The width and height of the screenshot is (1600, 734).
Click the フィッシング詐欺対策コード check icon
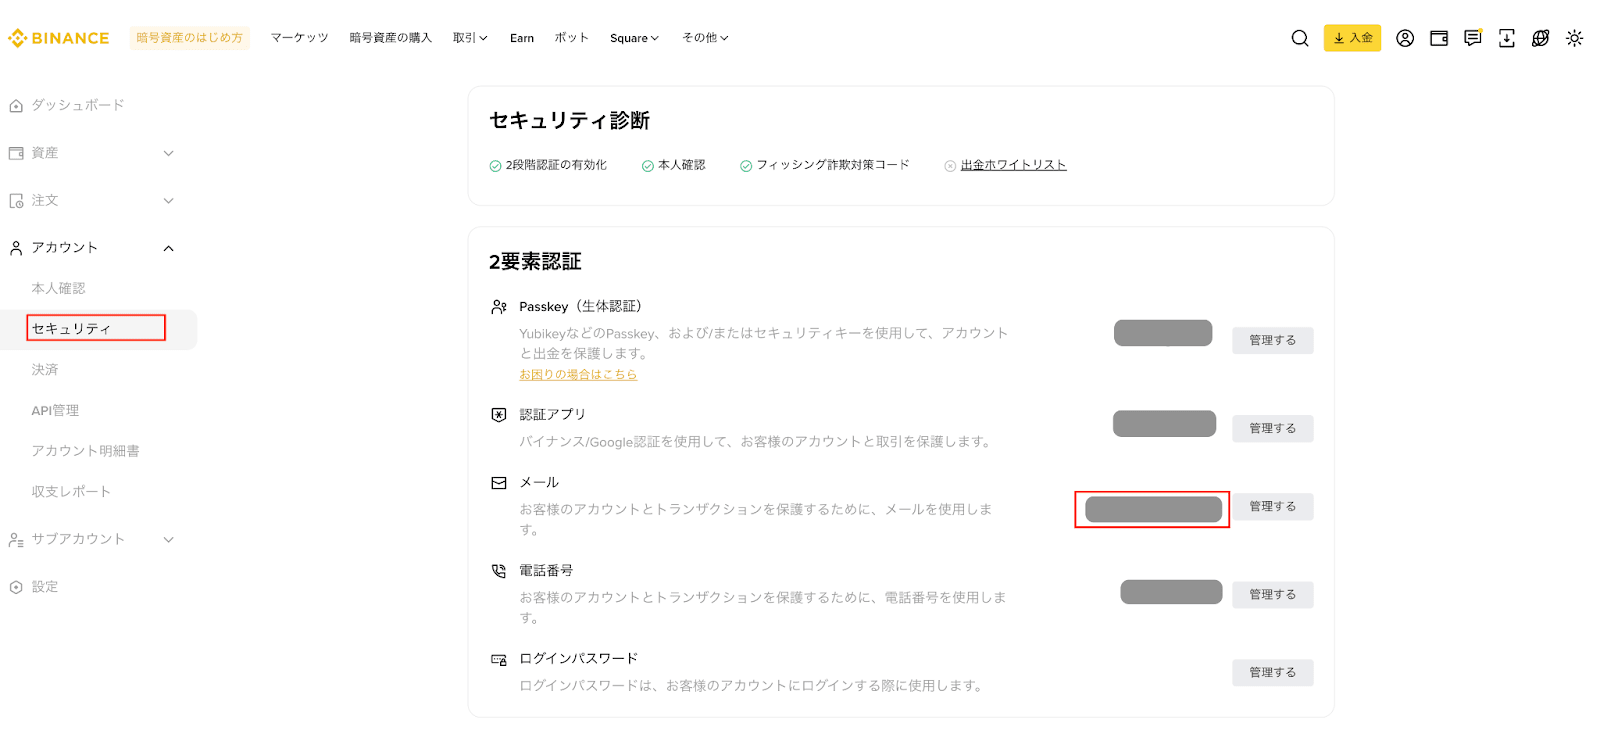746,166
